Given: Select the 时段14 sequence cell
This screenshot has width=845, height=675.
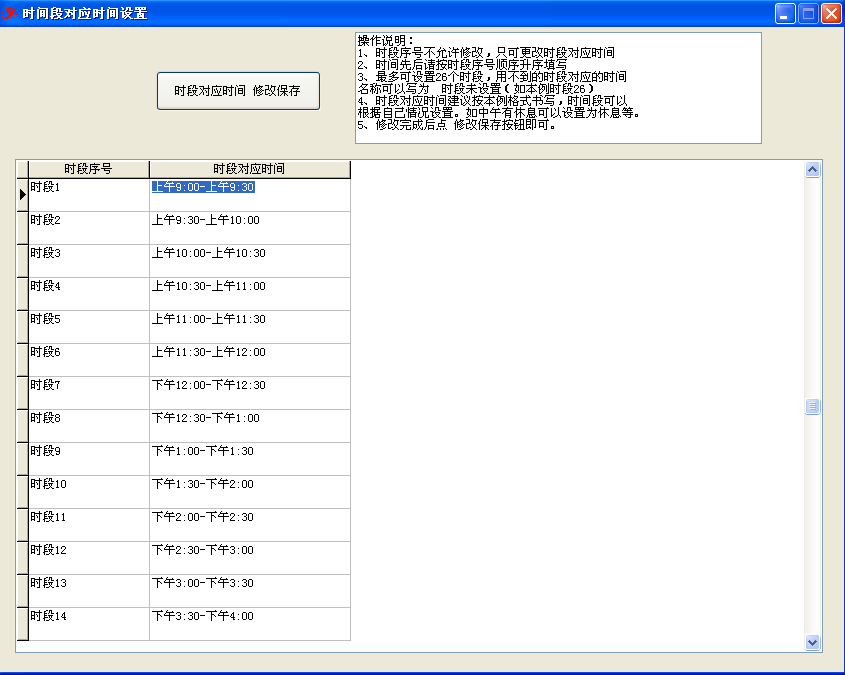Looking at the screenshot, I should [88, 624].
